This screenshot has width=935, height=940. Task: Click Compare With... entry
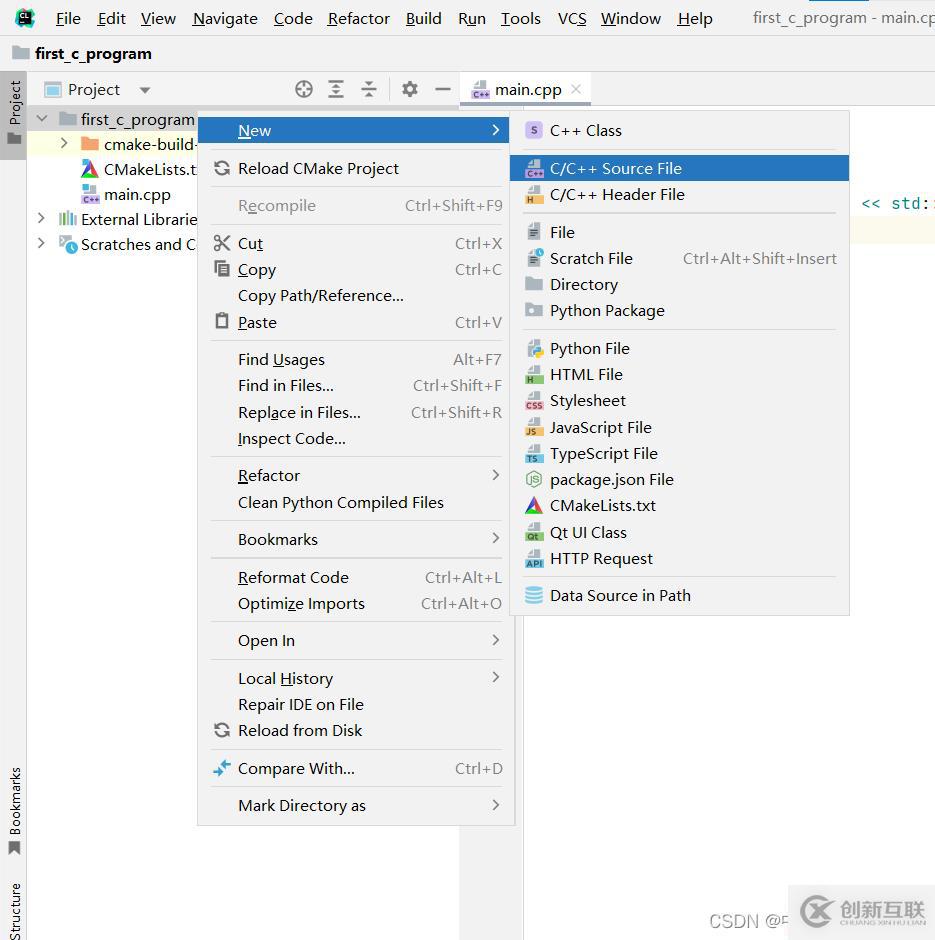click(356, 769)
